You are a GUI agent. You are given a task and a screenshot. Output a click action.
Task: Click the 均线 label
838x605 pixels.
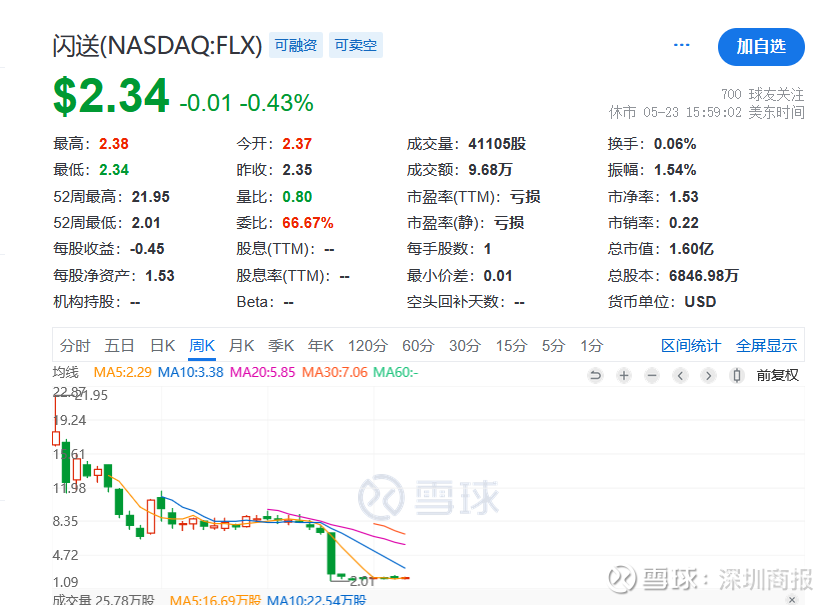click(x=66, y=372)
